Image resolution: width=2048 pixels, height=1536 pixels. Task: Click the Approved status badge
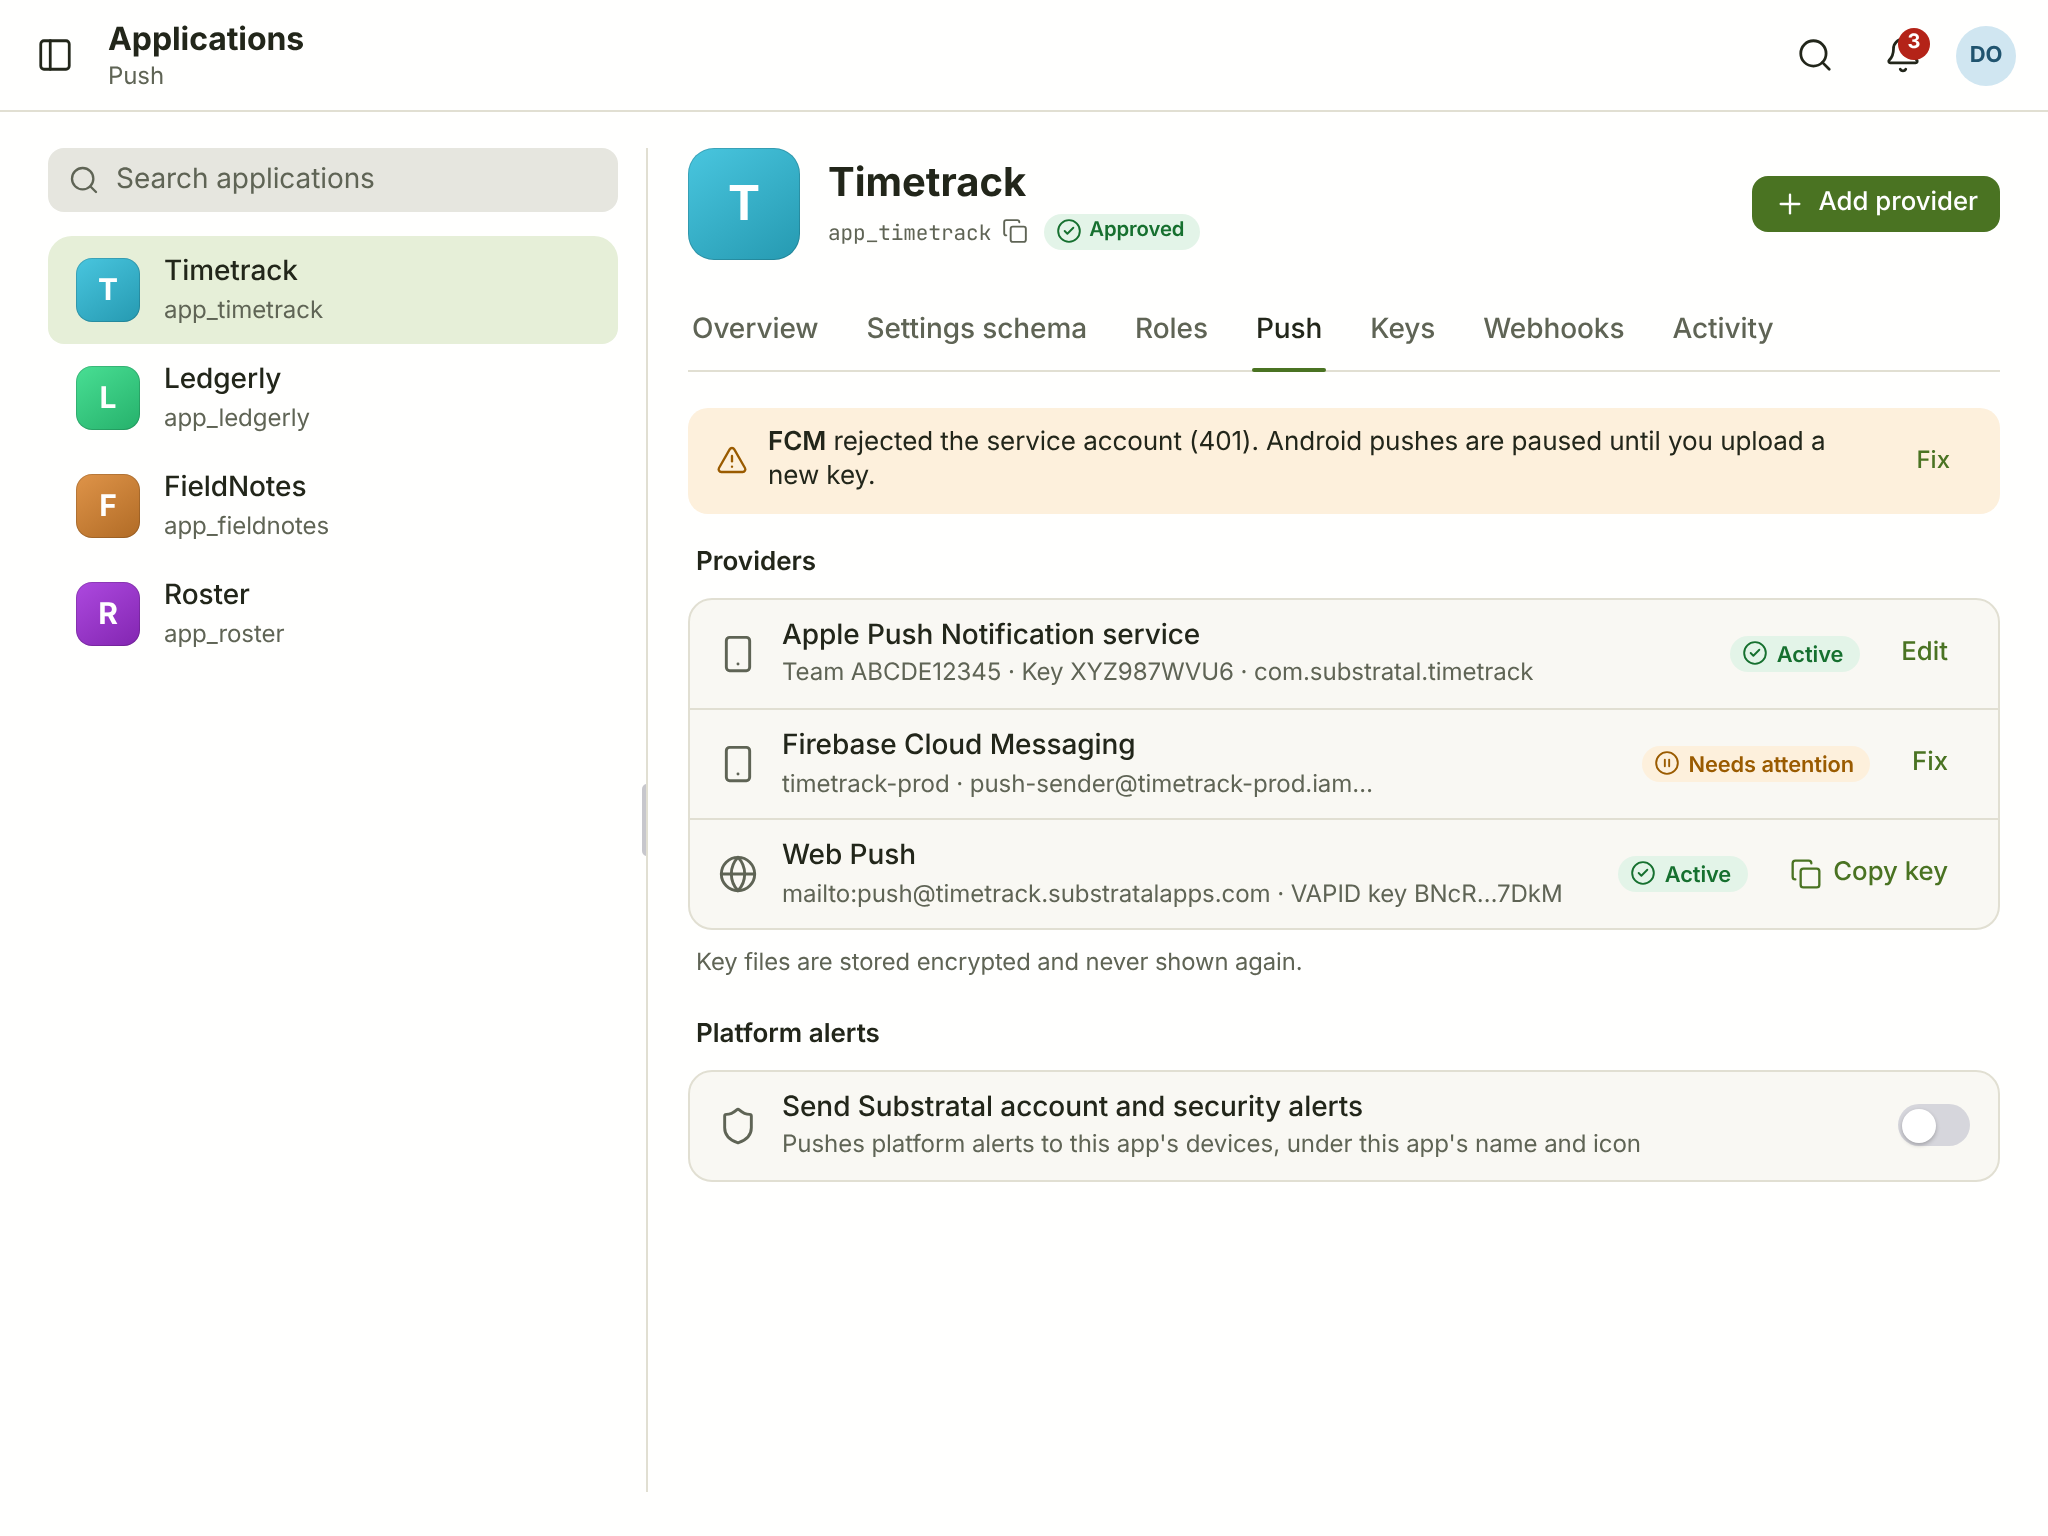[x=1121, y=231]
